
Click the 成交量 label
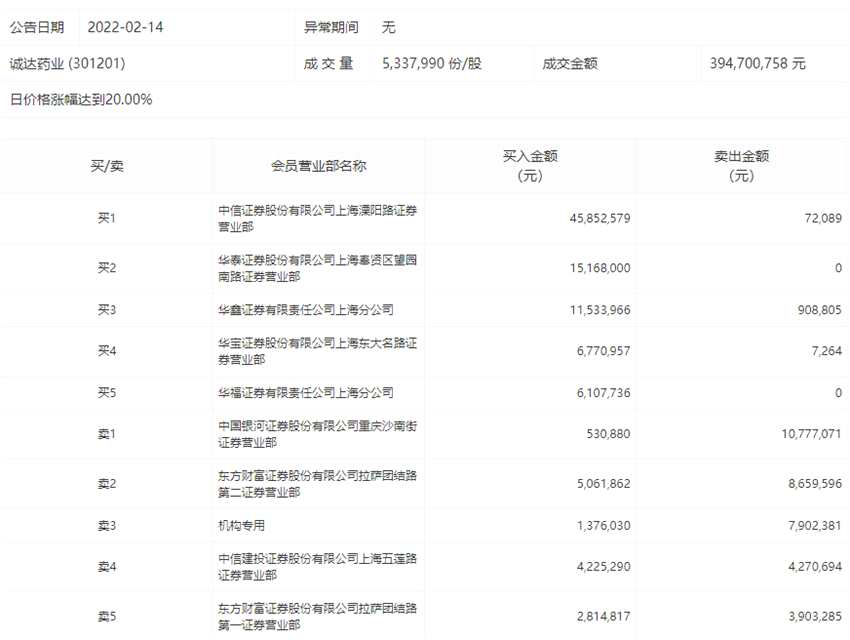(329, 63)
